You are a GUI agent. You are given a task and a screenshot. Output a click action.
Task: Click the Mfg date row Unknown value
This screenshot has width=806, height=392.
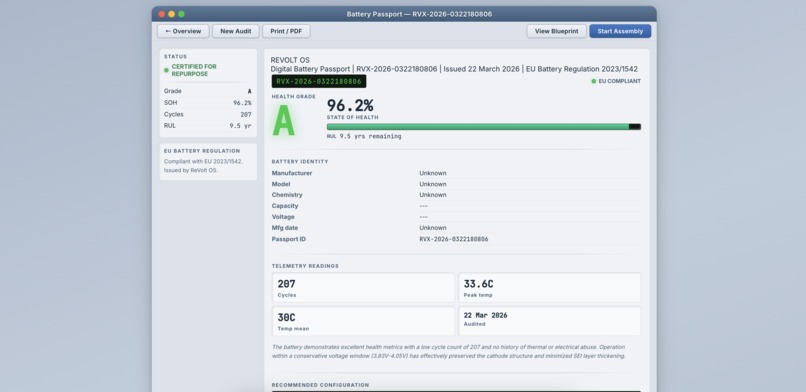[433, 228]
